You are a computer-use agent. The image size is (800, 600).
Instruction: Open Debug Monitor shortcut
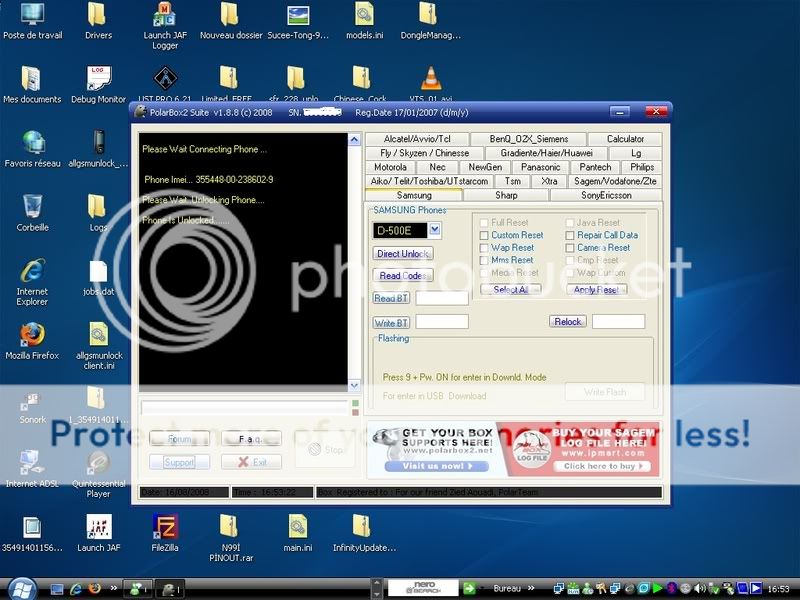98,85
